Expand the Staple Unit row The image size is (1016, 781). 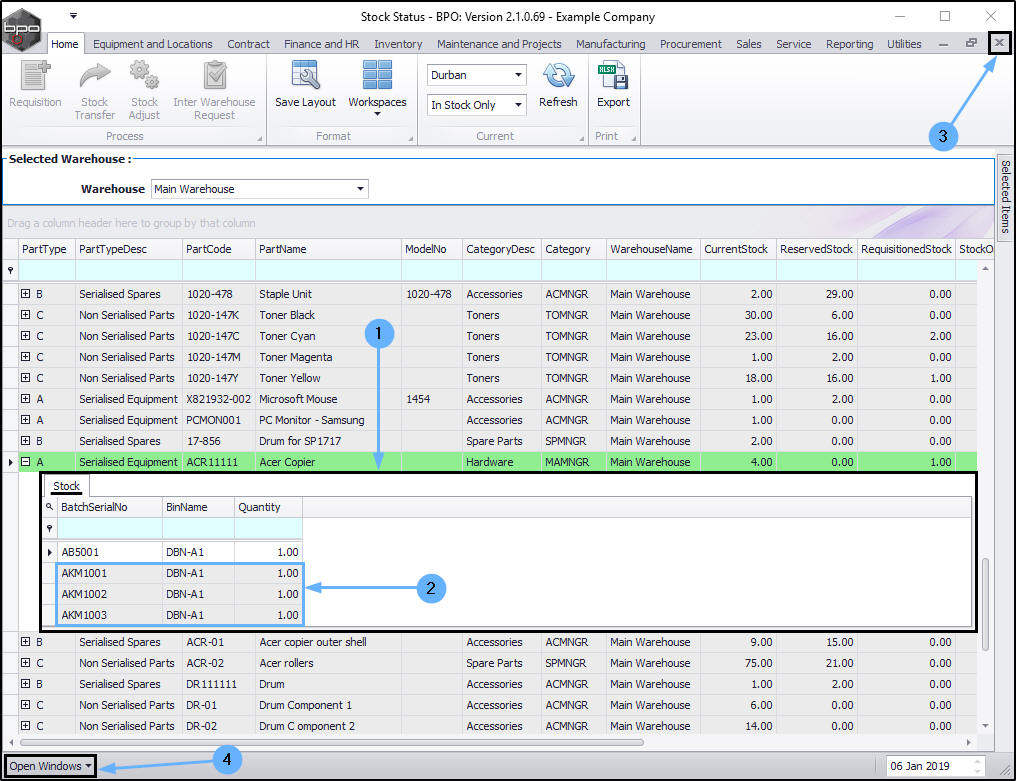coord(26,294)
